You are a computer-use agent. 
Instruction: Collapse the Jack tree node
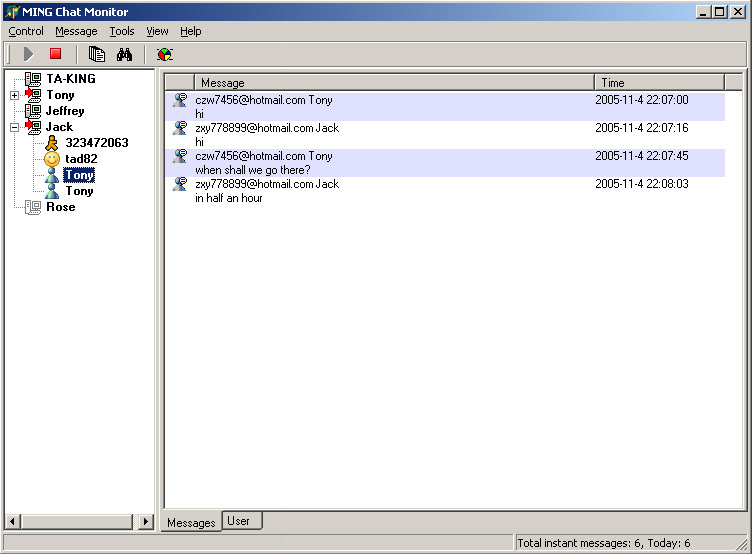(x=14, y=128)
